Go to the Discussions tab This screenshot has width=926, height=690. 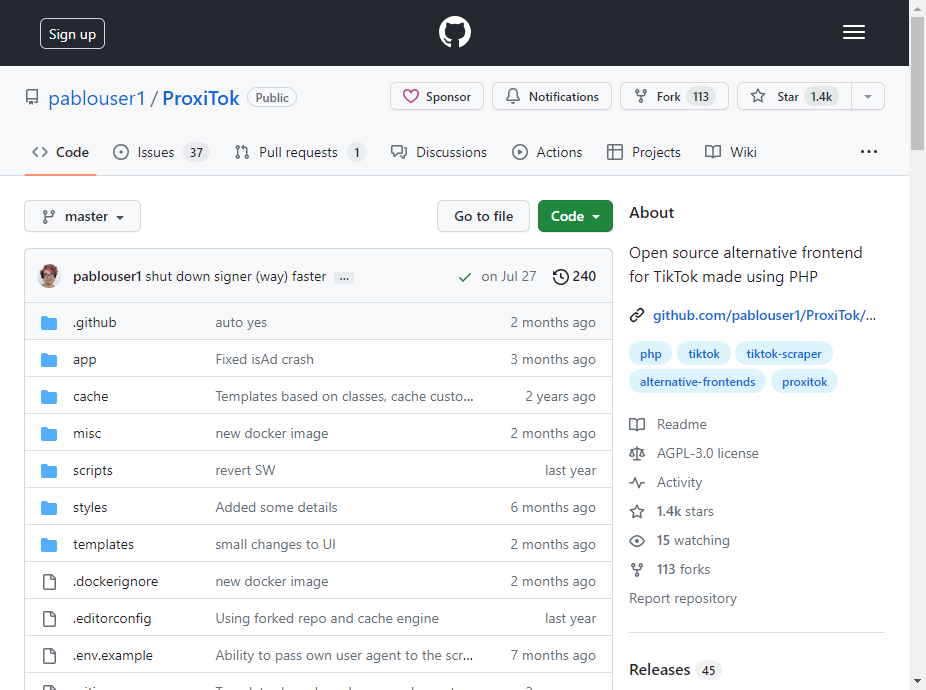(x=439, y=152)
